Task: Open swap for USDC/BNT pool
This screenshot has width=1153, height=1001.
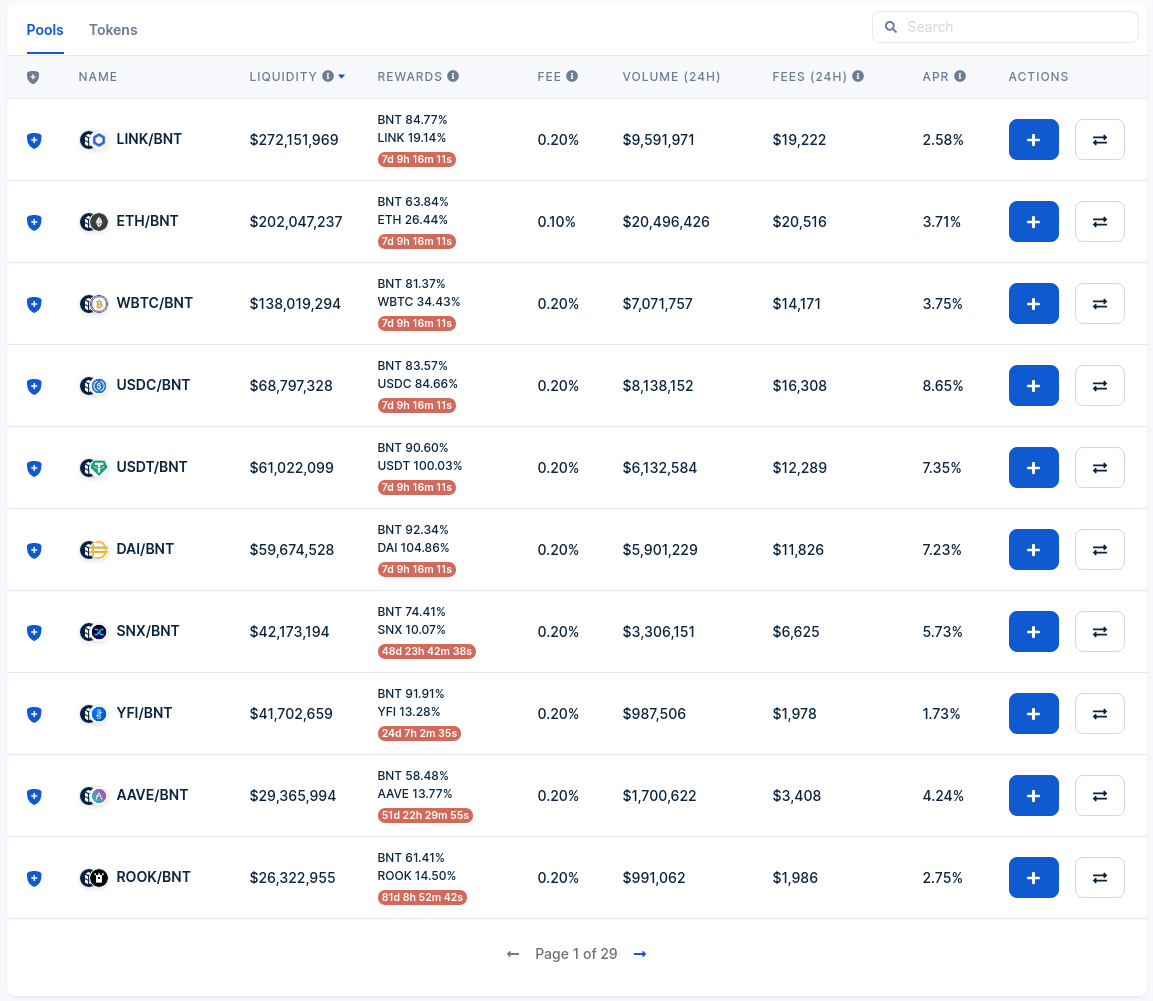Action: 1099,385
